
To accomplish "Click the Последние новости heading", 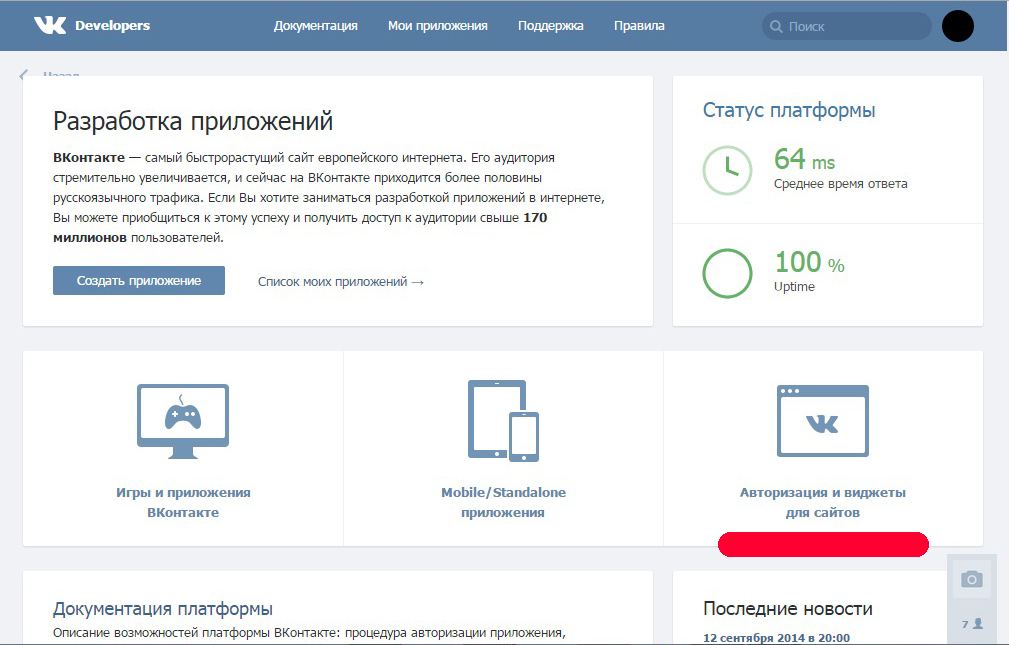I will 788,608.
